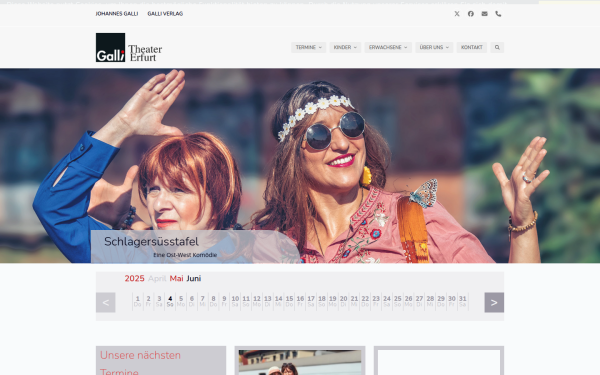Select day 25 in calendar strip
Screen dimensions: 600x375
coord(398,301)
